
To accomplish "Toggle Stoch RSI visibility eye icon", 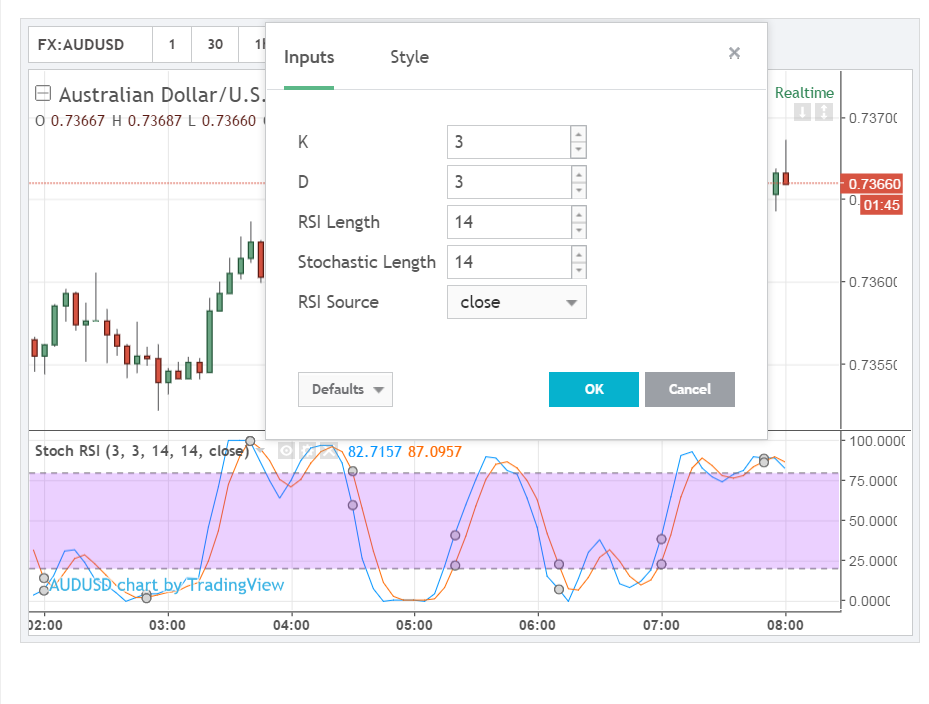I will (286, 451).
